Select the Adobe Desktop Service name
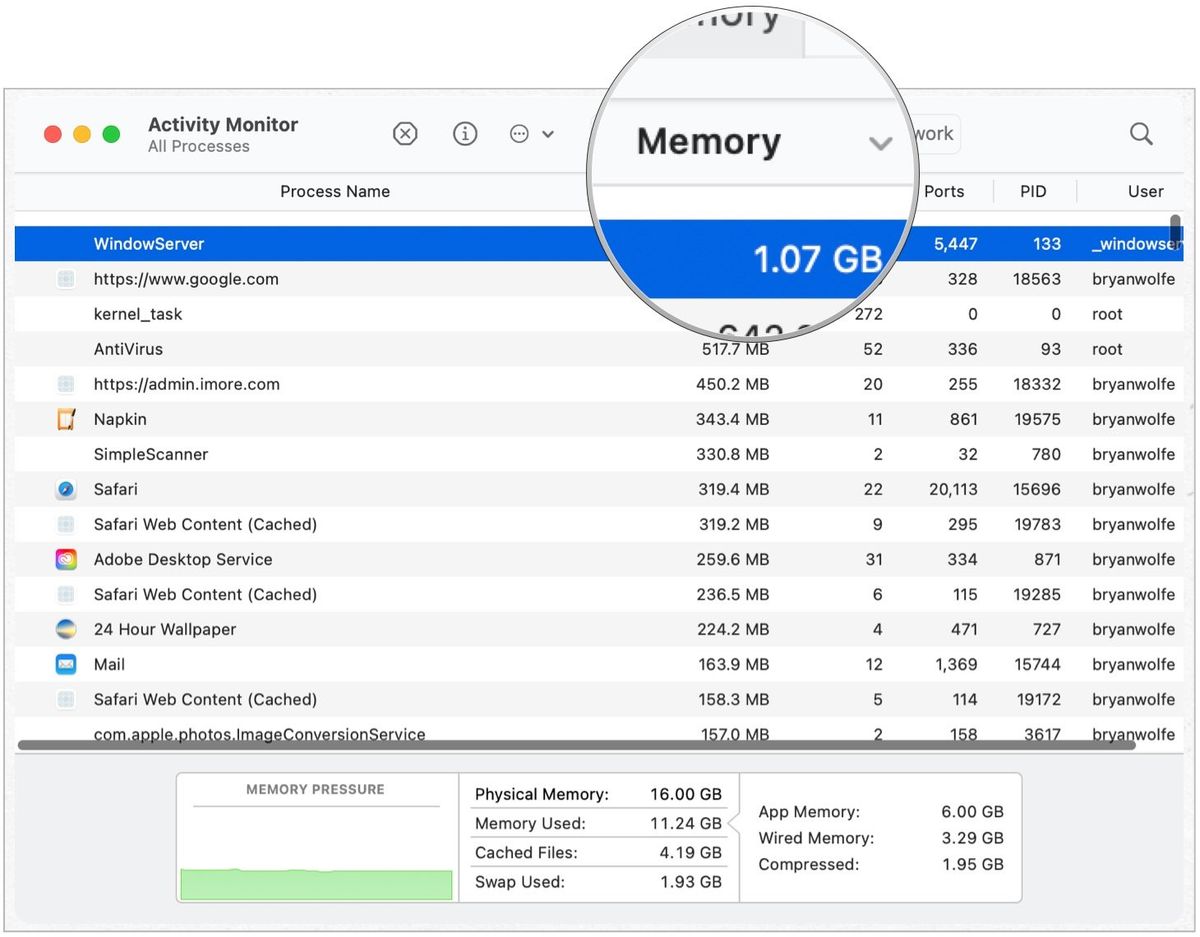 pyautogui.click(x=183, y=559)
